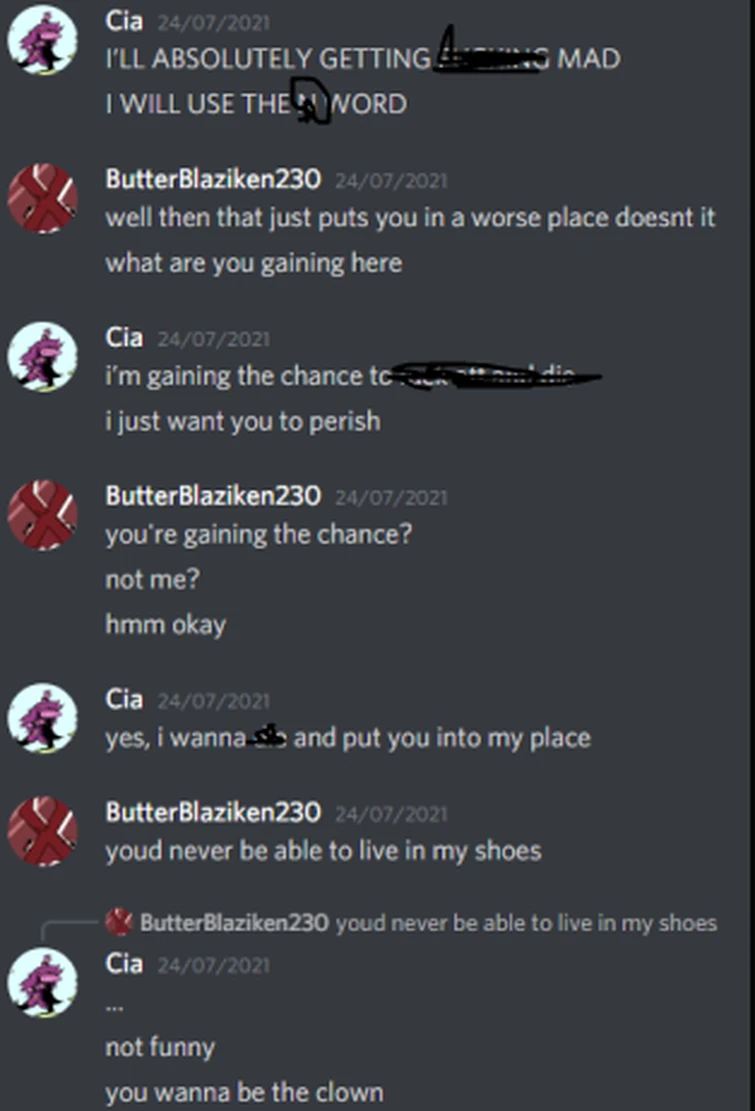Open ButterBlaziken230's avatar next to "hmm okay" messages
The height and width of the screenshot is (1111, 755).
click(42, 514)
